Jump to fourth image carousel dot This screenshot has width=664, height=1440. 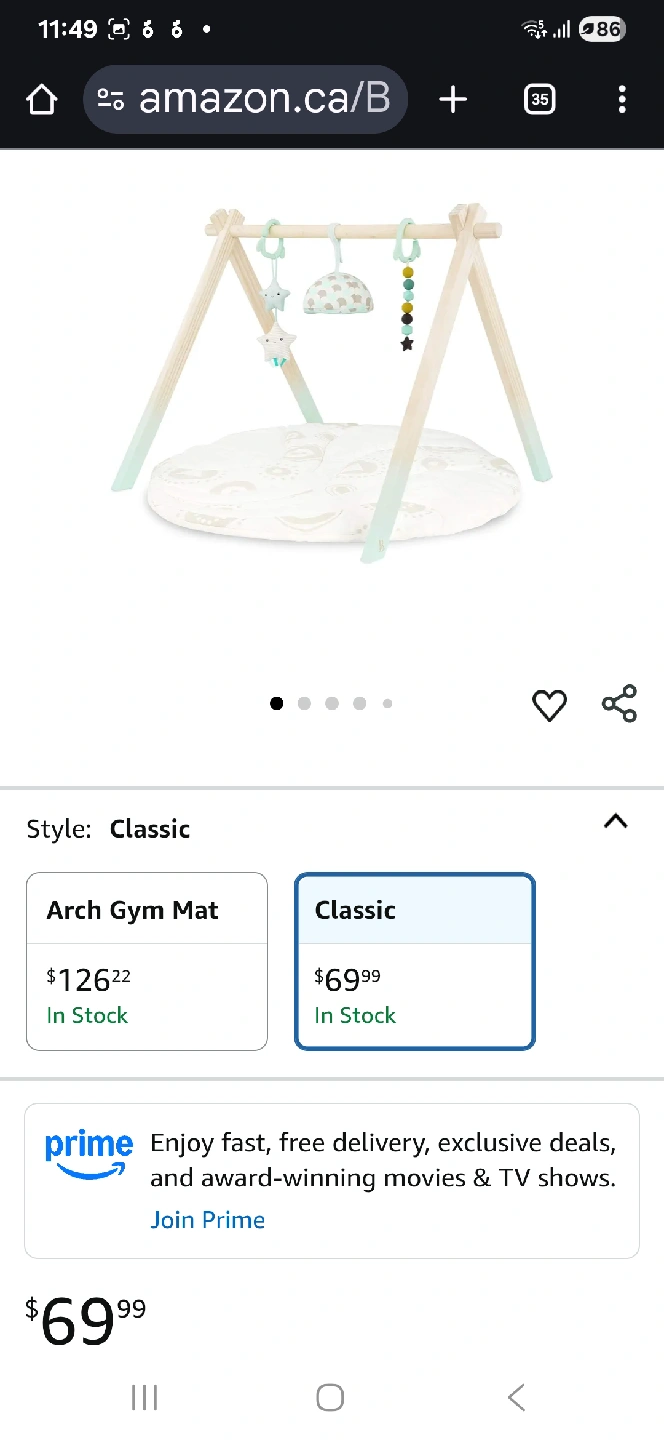(x=360, y=703)
